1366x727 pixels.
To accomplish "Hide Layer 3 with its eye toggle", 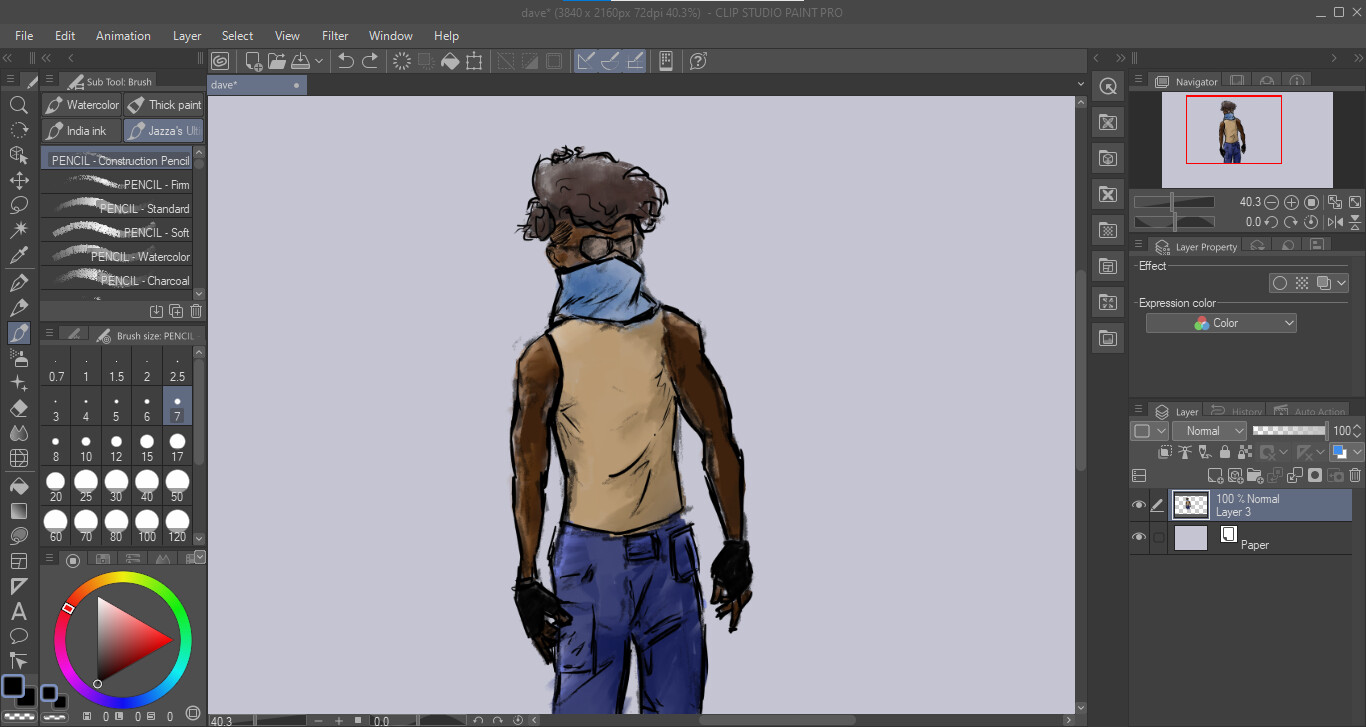I will pos(1139,505).
